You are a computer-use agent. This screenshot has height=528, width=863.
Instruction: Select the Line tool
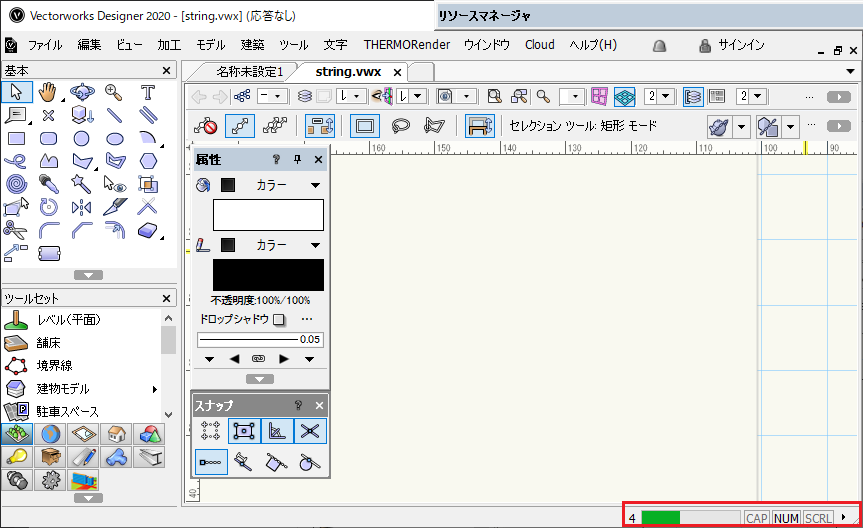coord(114,115)
